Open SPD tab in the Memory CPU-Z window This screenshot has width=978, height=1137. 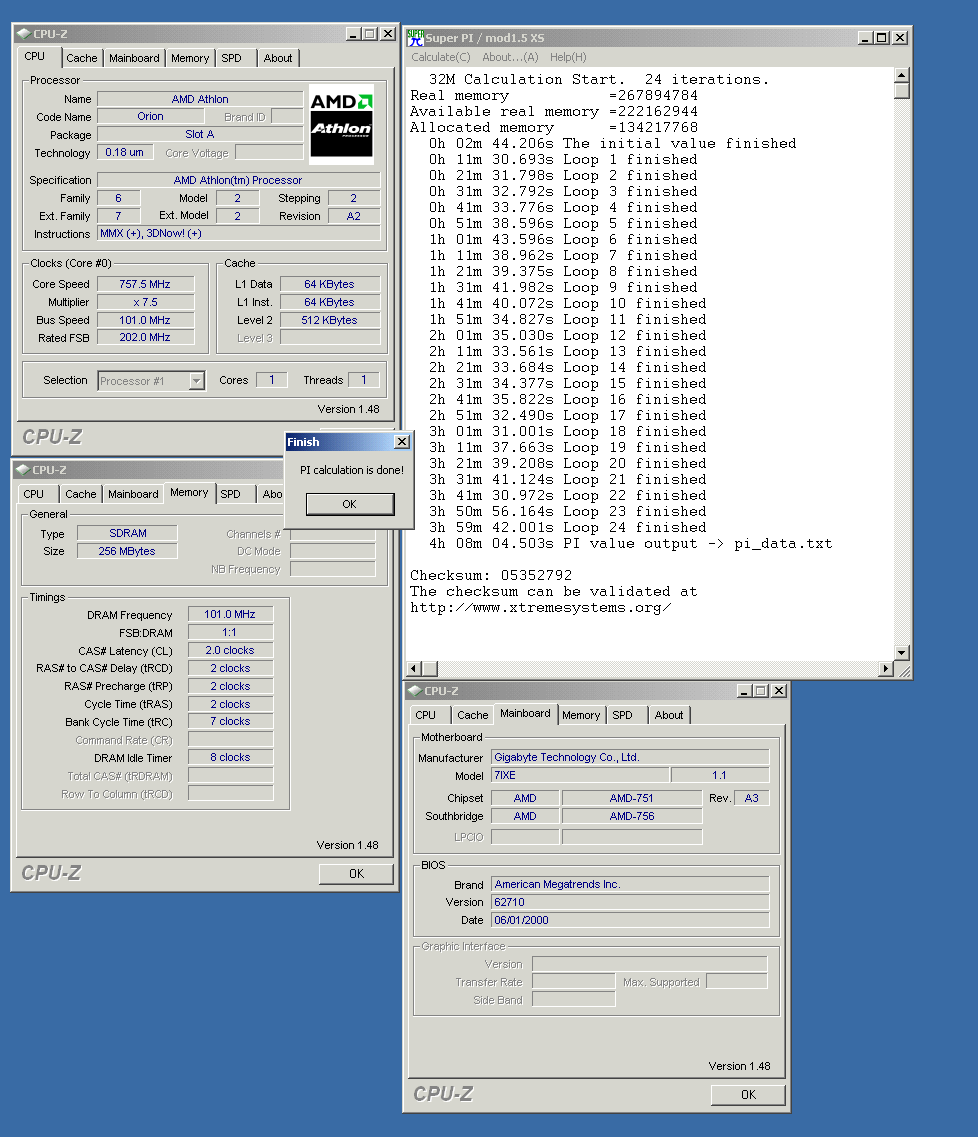pos(231,494)
